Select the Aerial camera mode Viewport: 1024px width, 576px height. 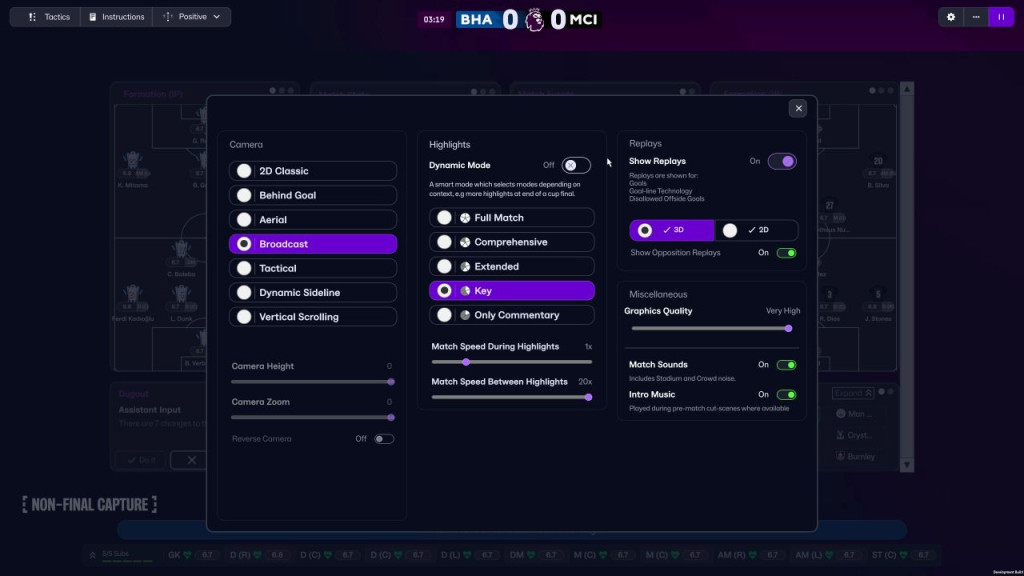312,219
